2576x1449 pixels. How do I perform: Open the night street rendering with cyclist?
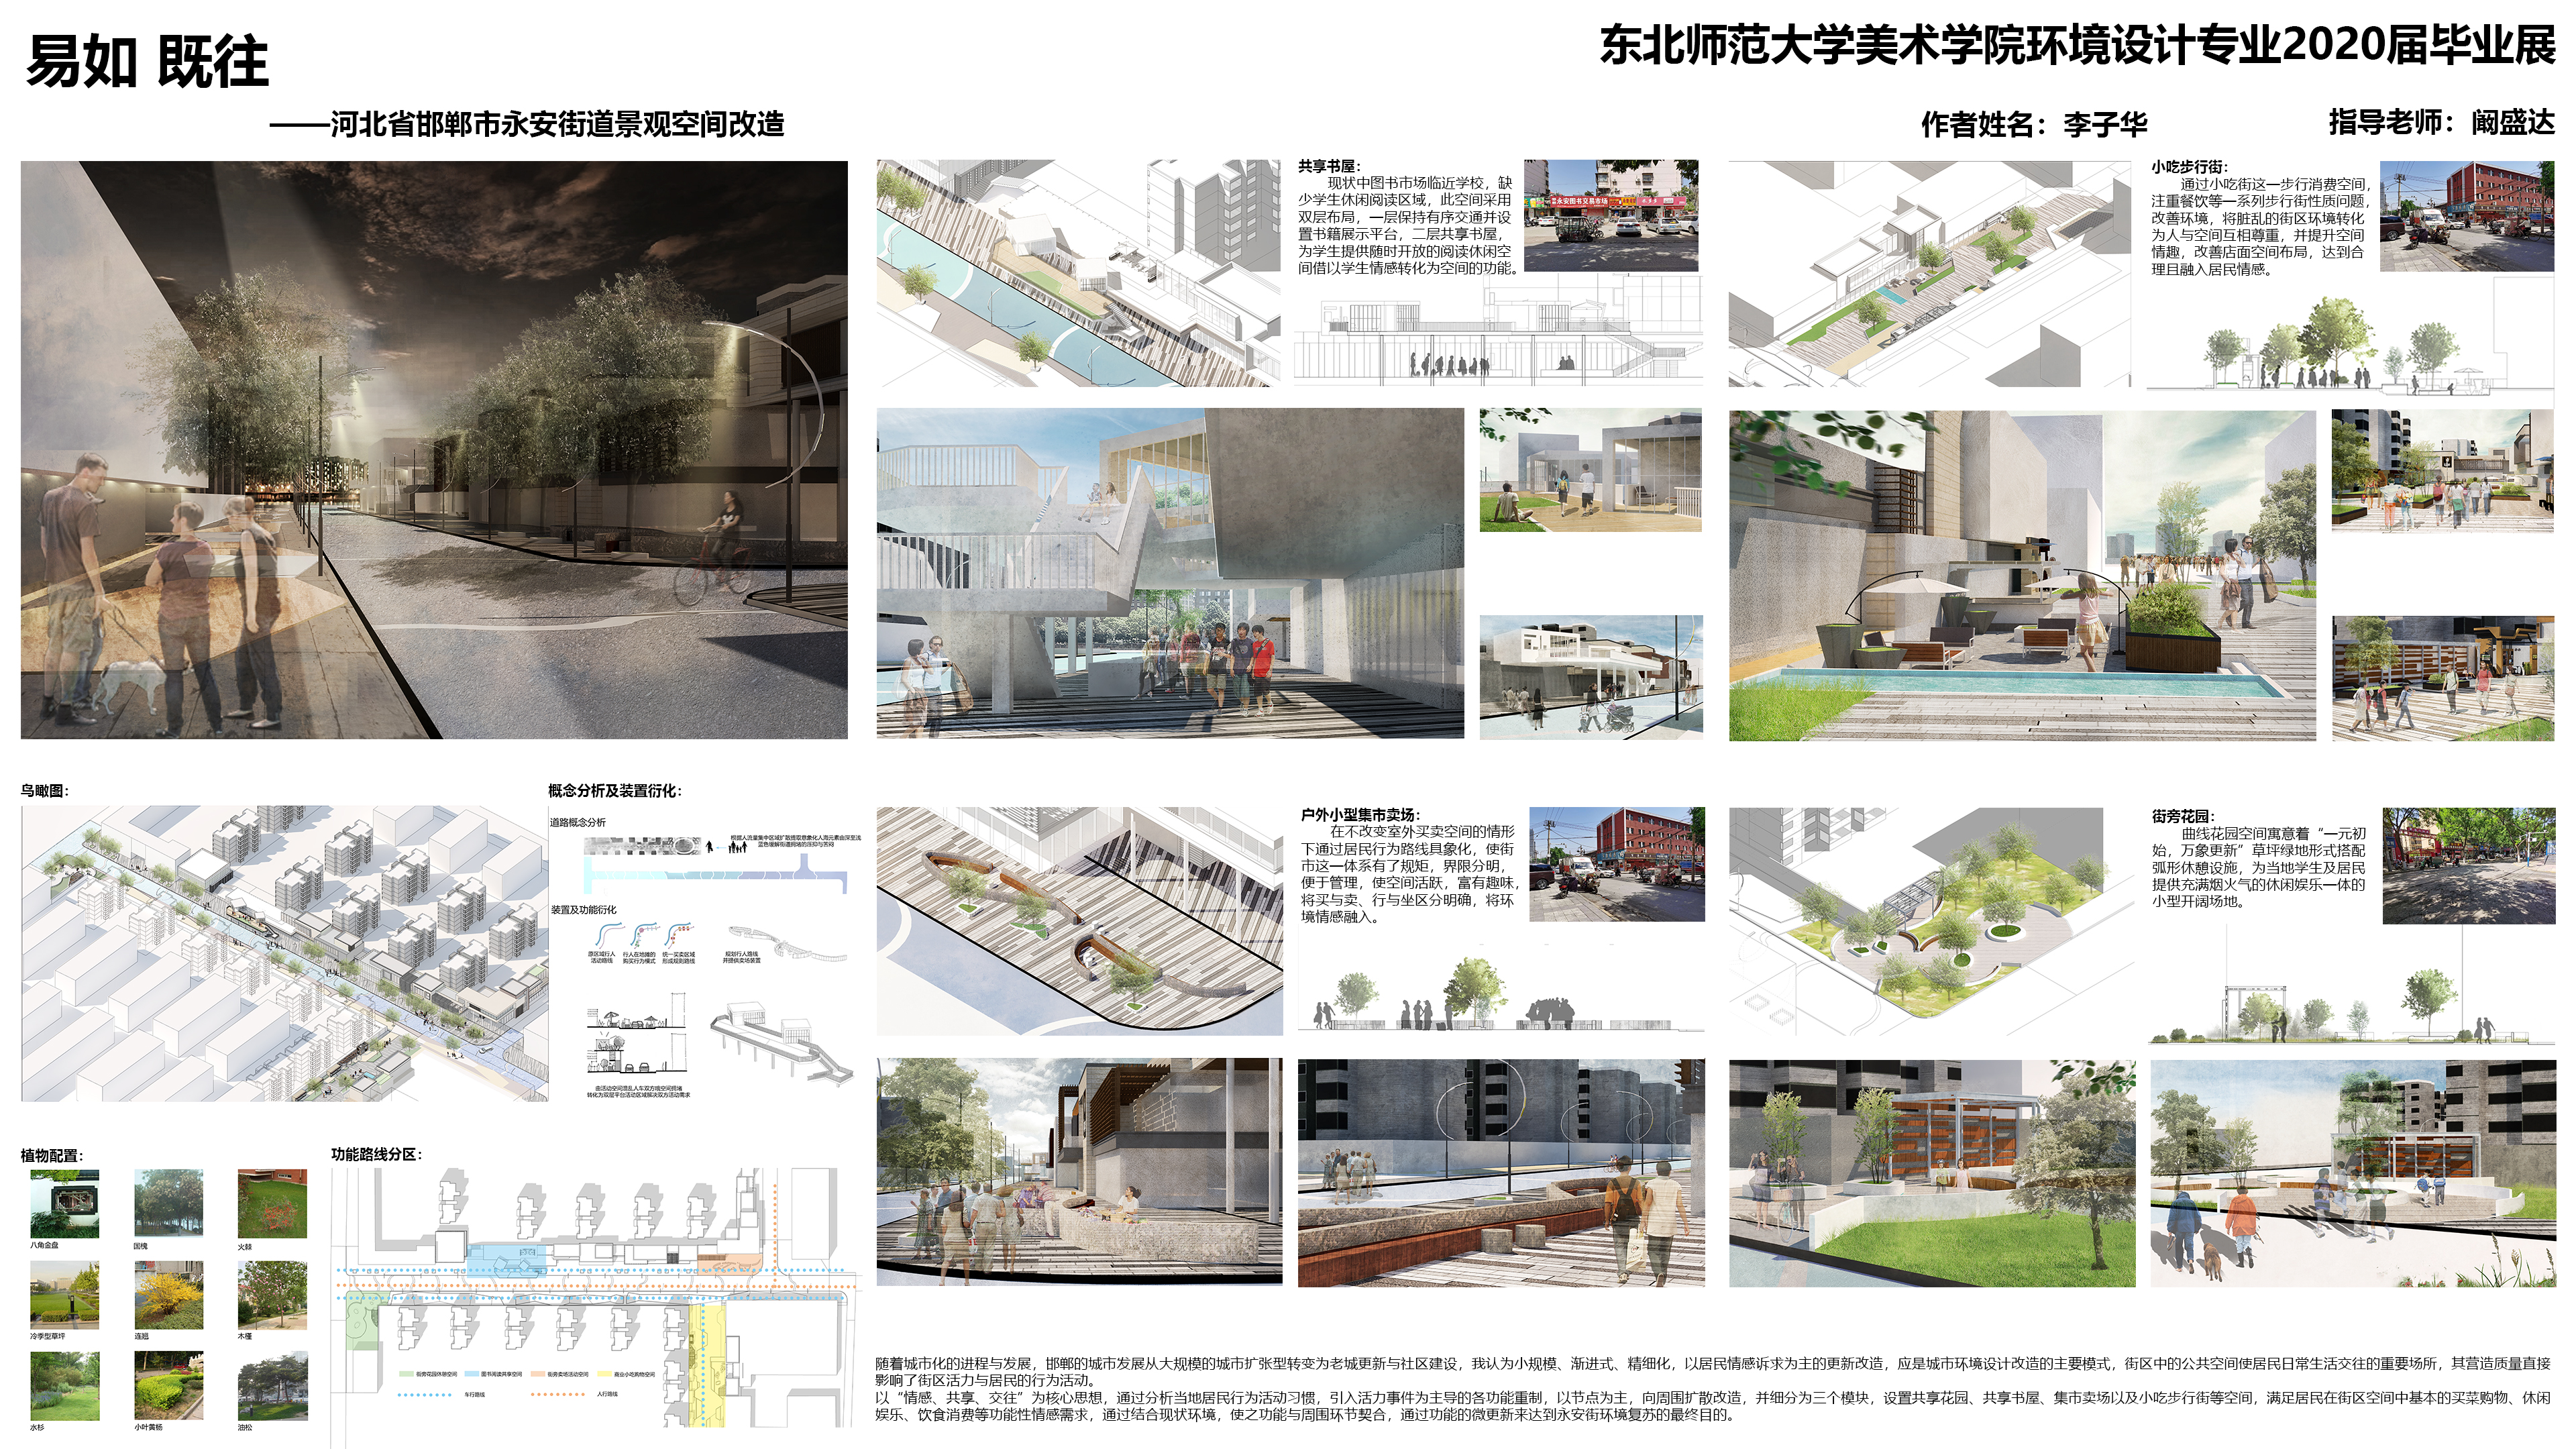(434, 450)
